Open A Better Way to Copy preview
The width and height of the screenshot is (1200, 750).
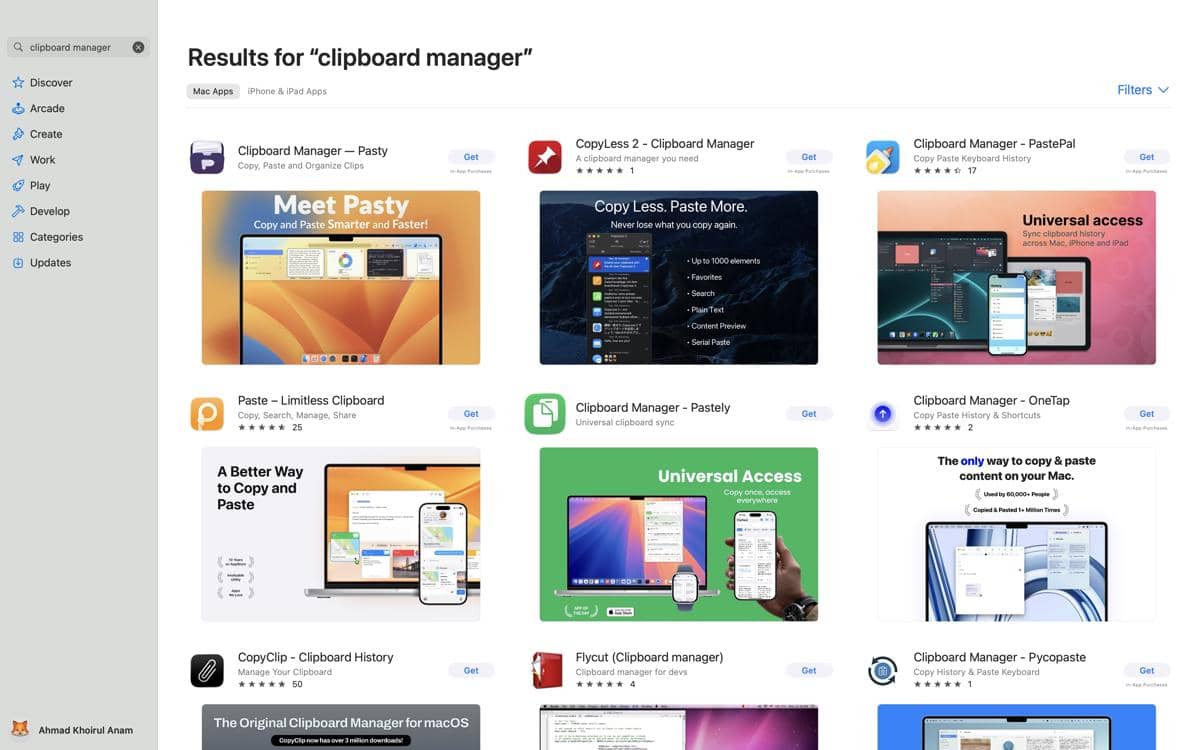click(x=341, y=535)
